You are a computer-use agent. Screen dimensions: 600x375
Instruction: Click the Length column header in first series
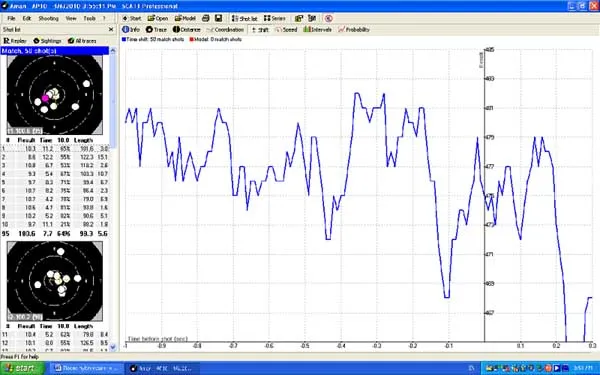coord(83,140)
